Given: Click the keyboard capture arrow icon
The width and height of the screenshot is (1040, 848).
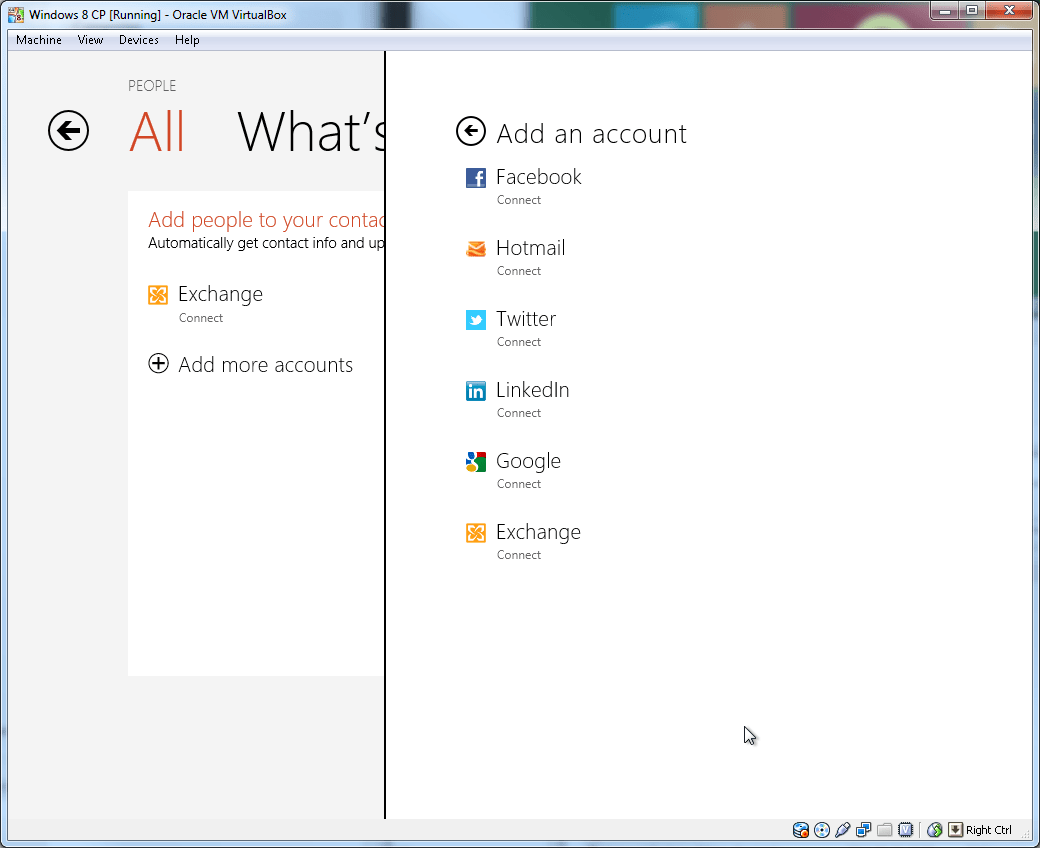Looking at the screenshot, I should pos(955,829).
